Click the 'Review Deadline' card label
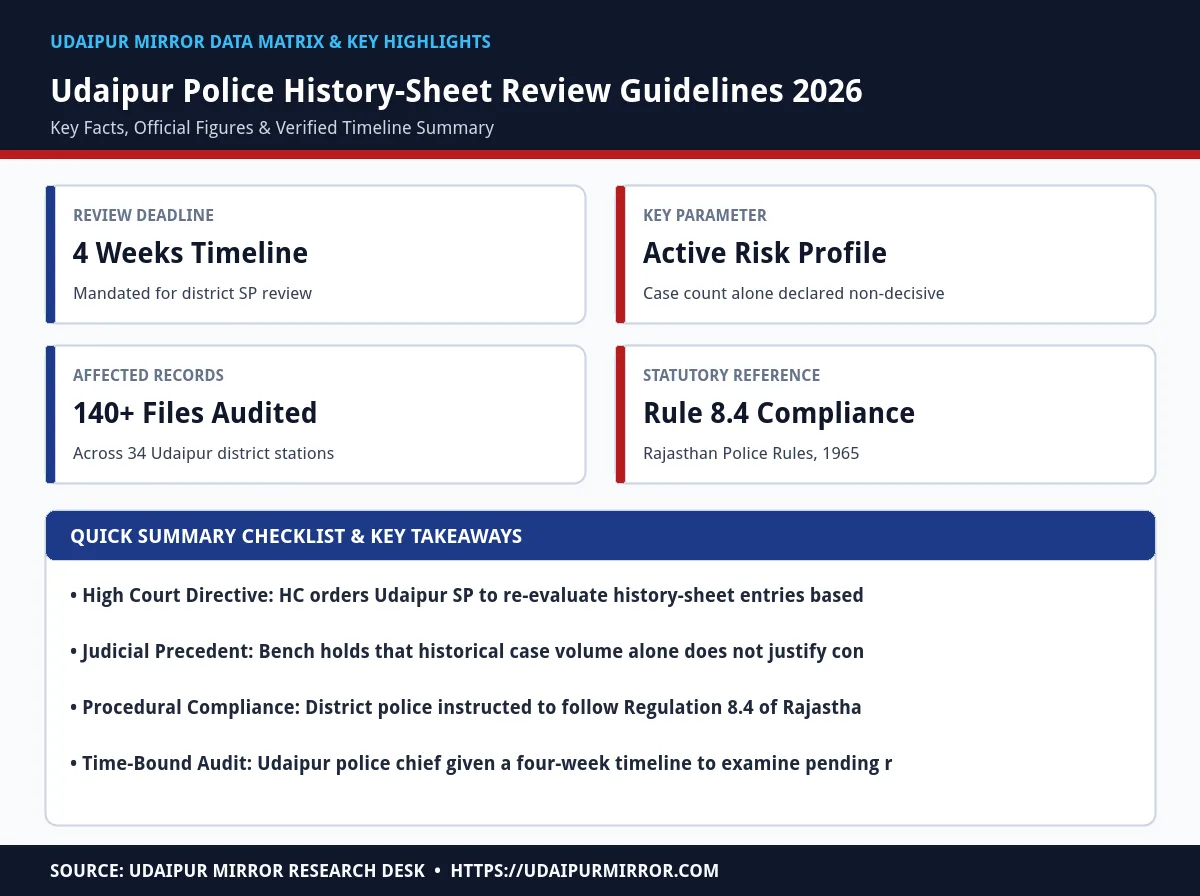1200x896 pixels. [x=143, y=215]
